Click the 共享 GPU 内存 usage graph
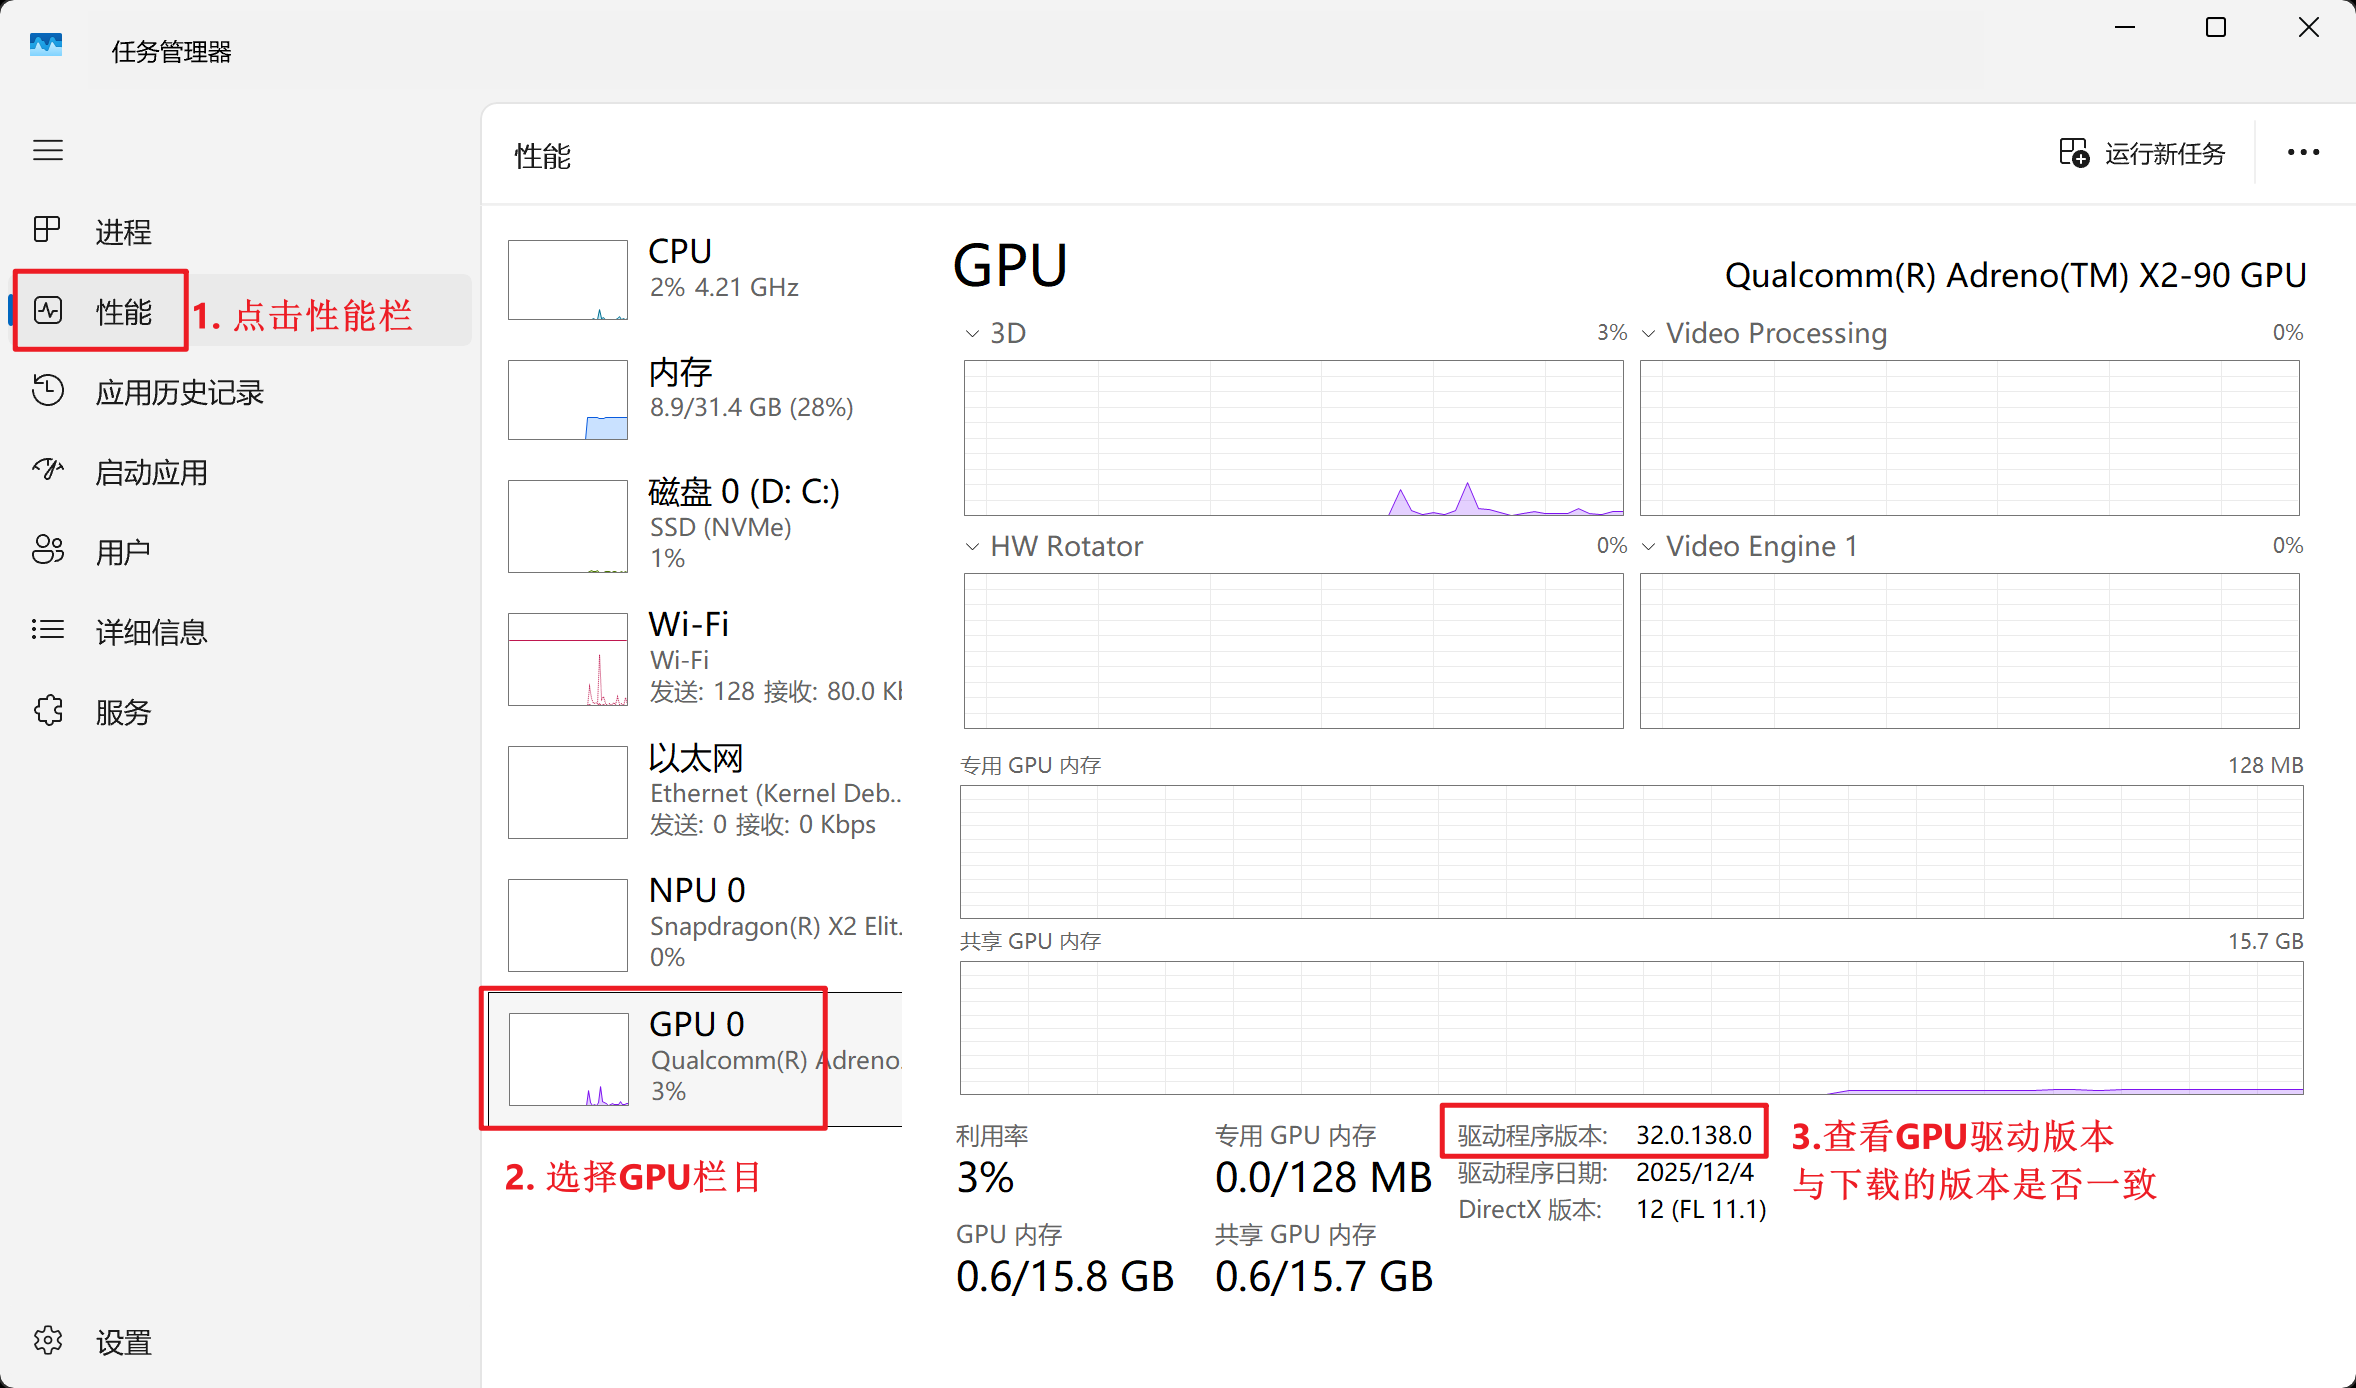The width and height of the screenshot is (2356, 1388). coord(1631,1028)
